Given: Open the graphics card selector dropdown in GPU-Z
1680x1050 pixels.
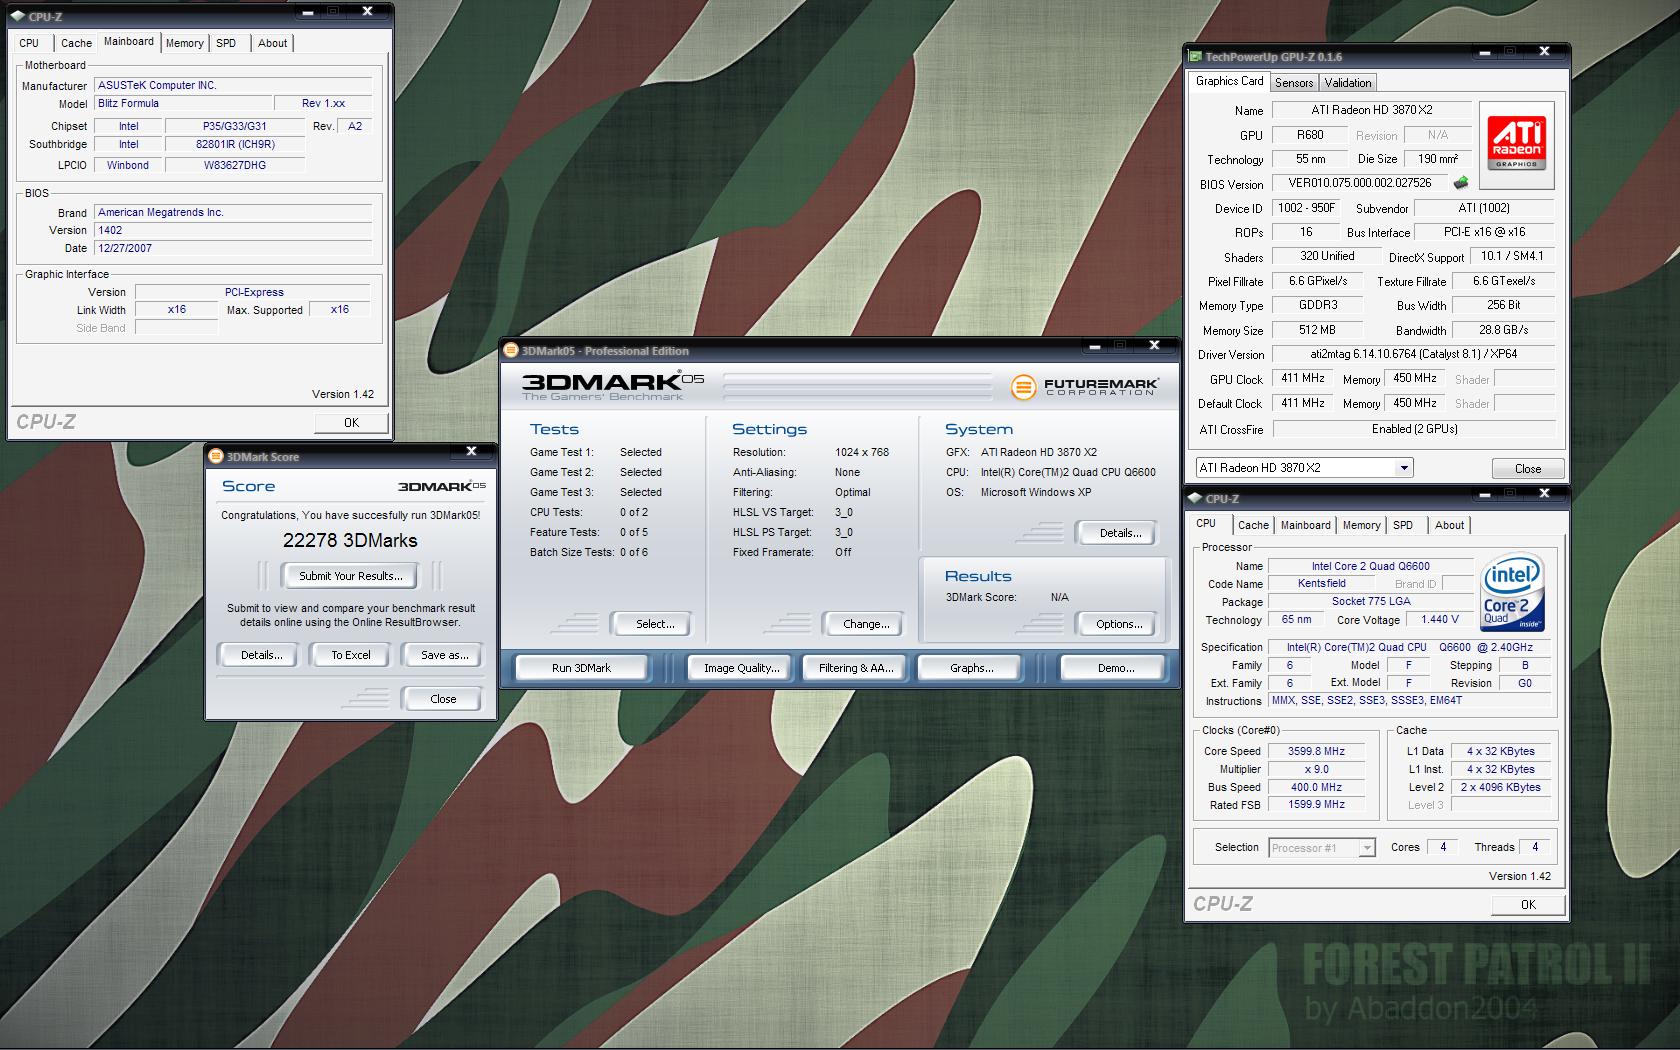Looking at the screenshot, I should click(x=1404, y=468).
